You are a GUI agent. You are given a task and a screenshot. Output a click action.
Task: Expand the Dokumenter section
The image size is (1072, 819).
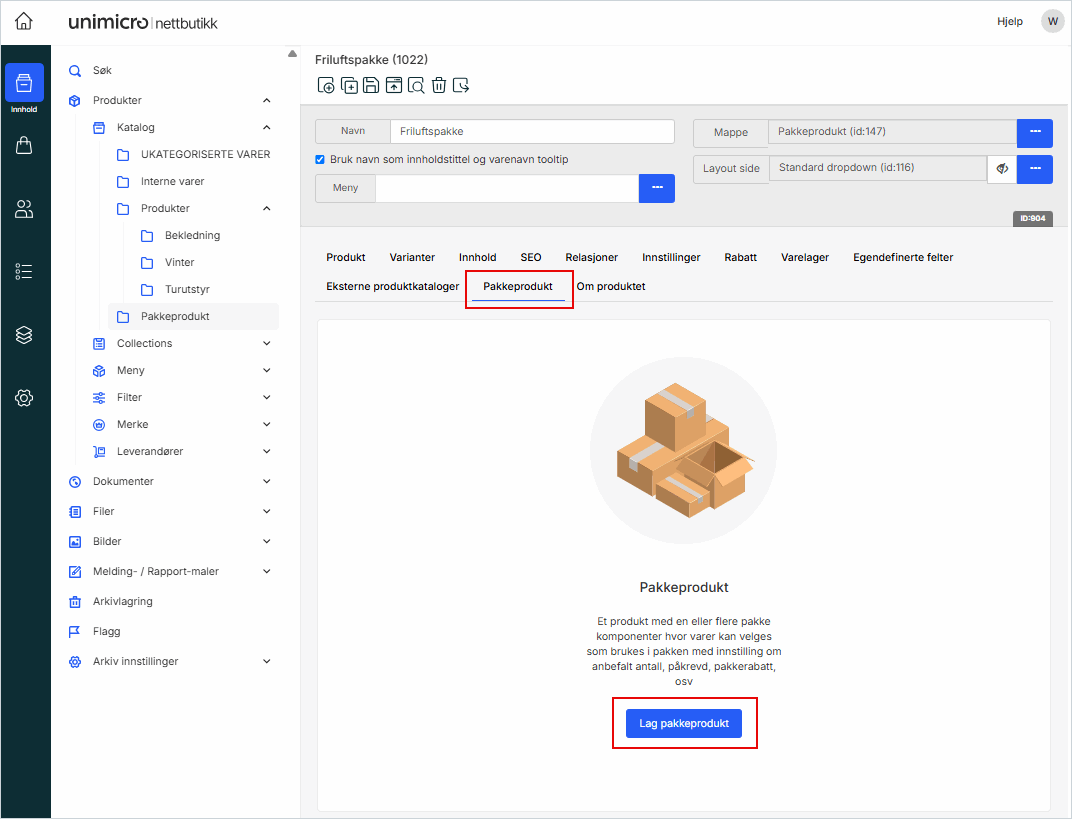pyautogui.click(x=266, y=481)
